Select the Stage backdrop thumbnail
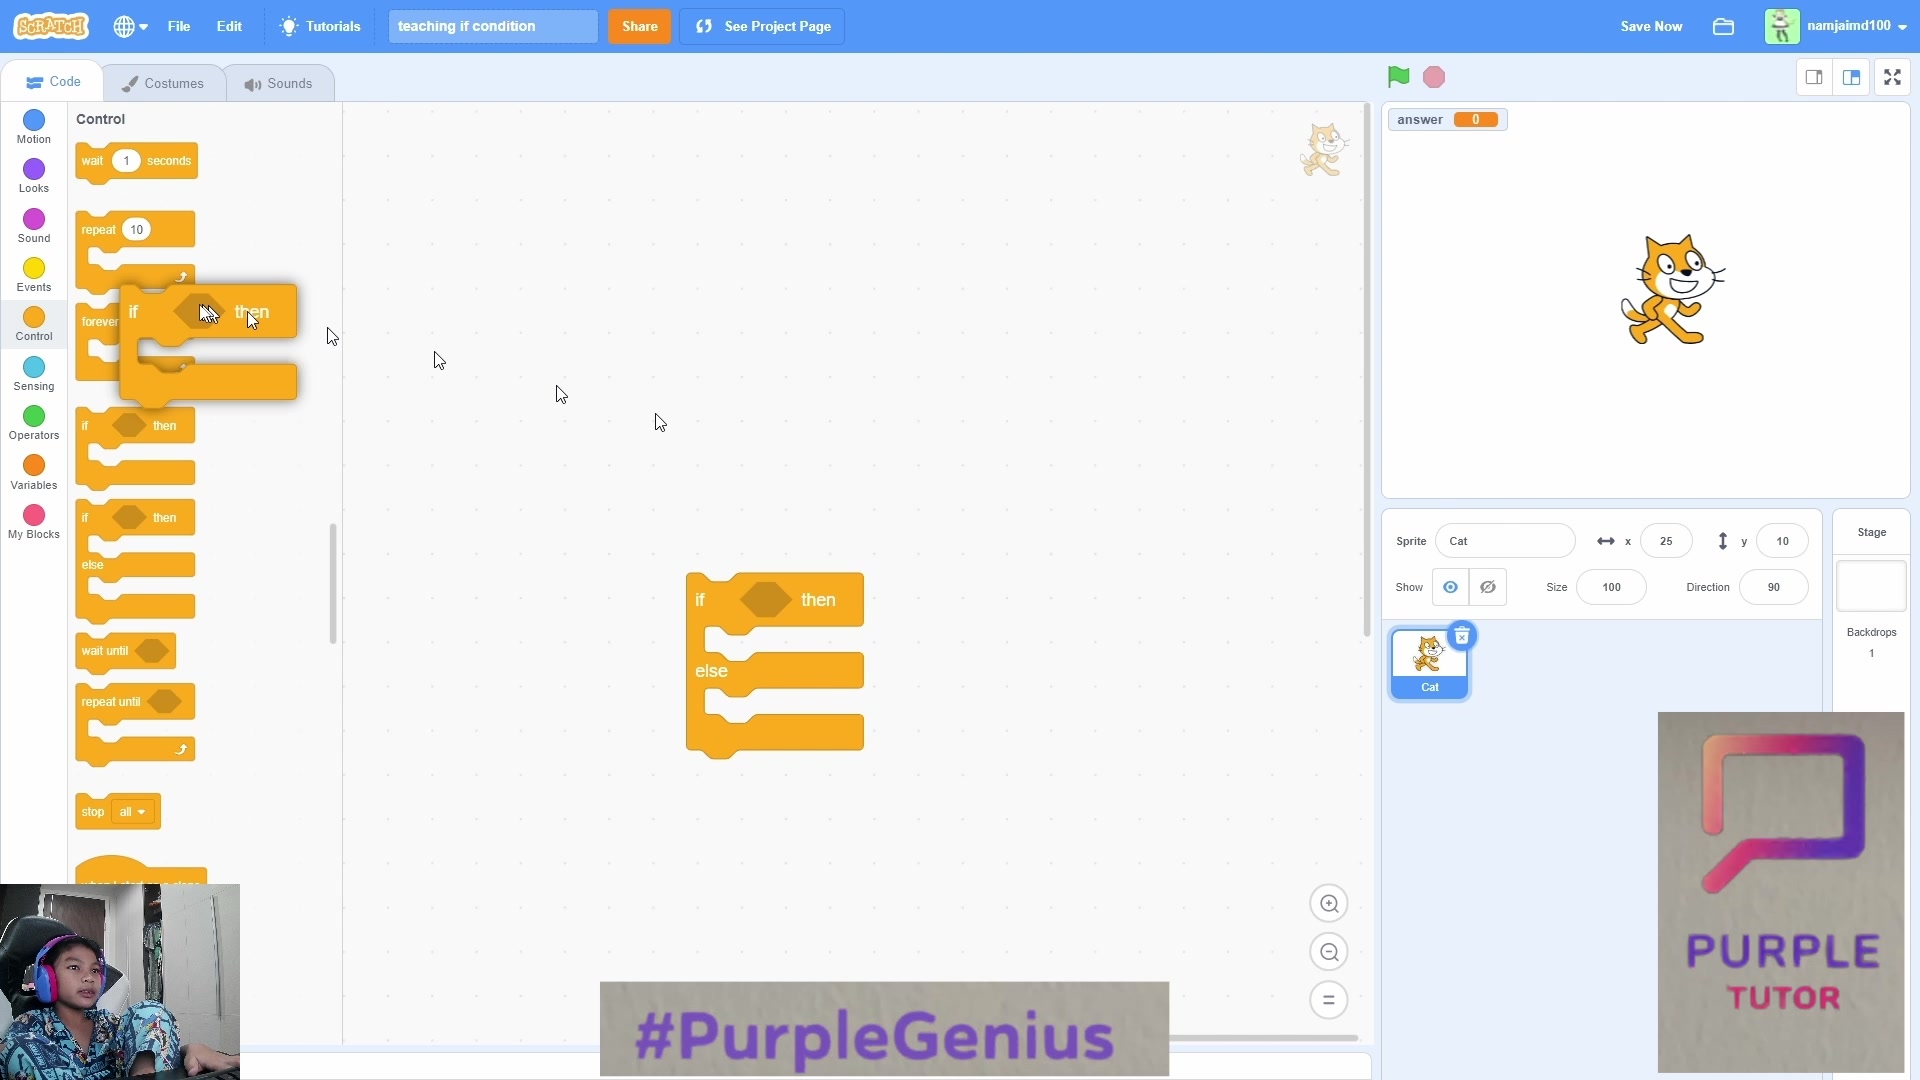Viewport: 1920px width, 1080px height. pos(1871,586)
